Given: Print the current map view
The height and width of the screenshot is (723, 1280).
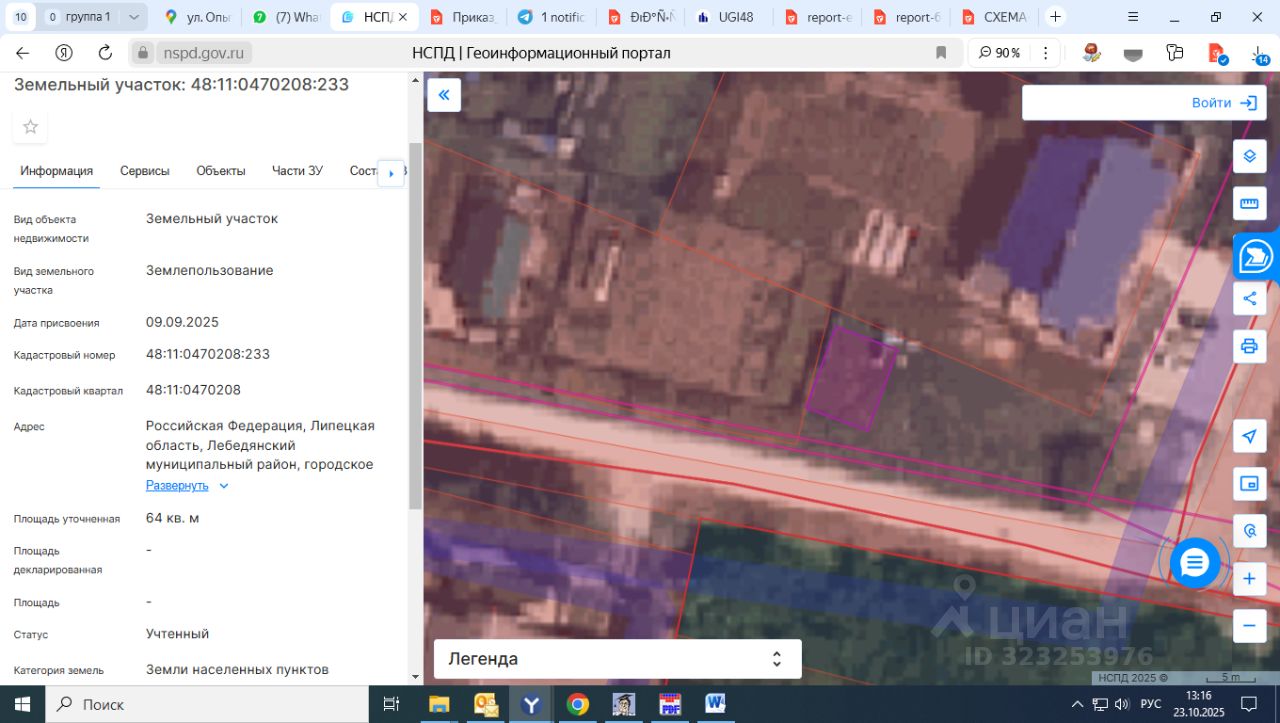Looking at the screenshot, I should [1249, 346].
